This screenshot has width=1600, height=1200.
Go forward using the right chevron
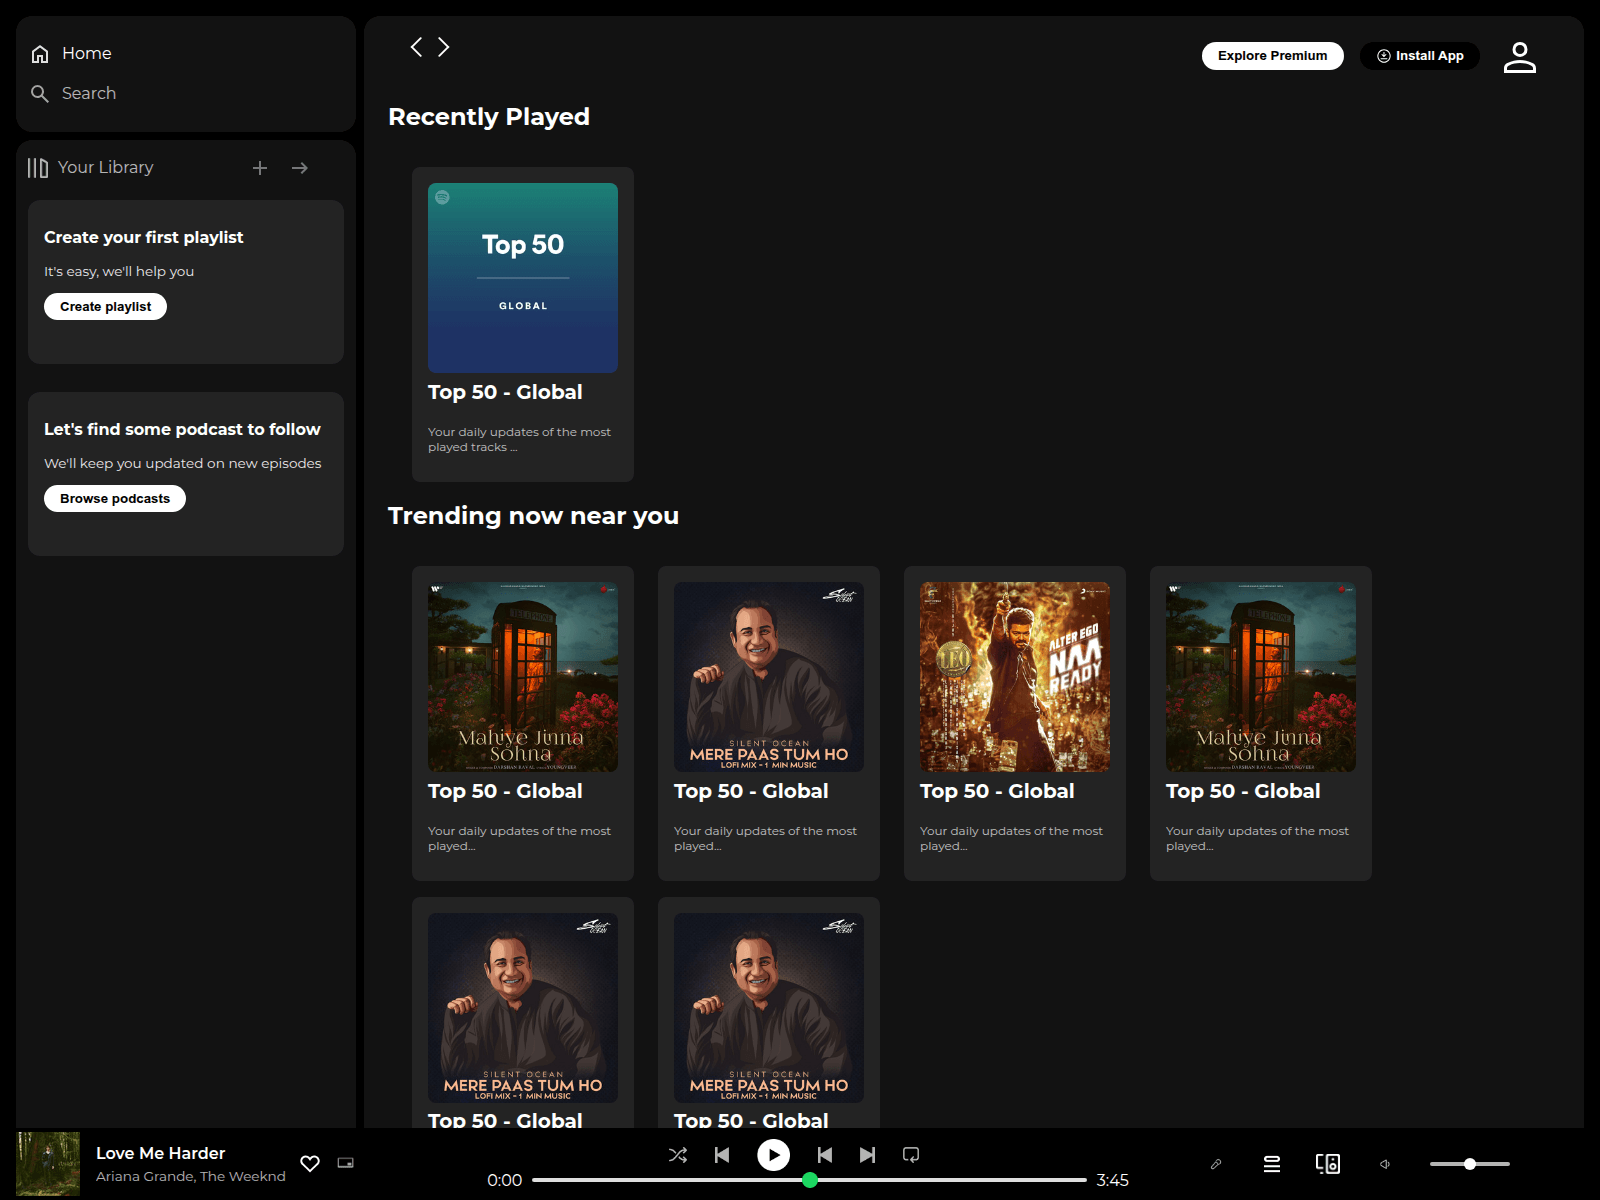pyautogui.click(x=443, y=47)
